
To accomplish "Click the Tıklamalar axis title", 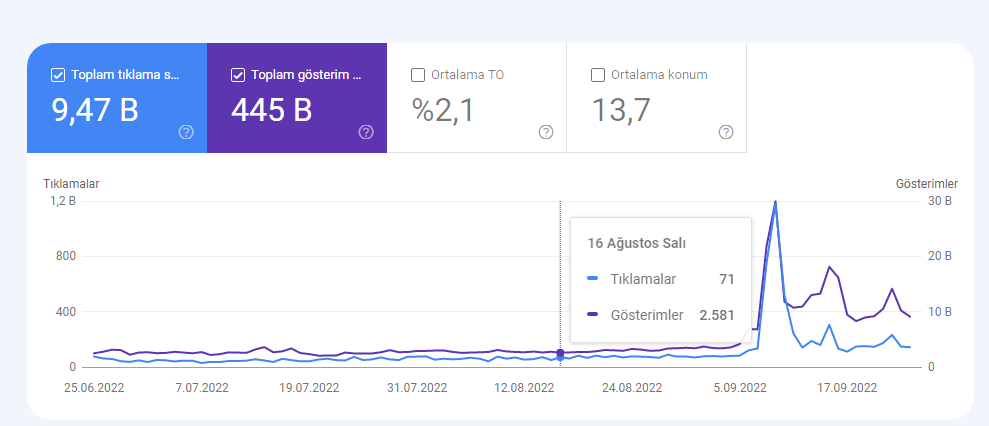I will pos(71,184).
